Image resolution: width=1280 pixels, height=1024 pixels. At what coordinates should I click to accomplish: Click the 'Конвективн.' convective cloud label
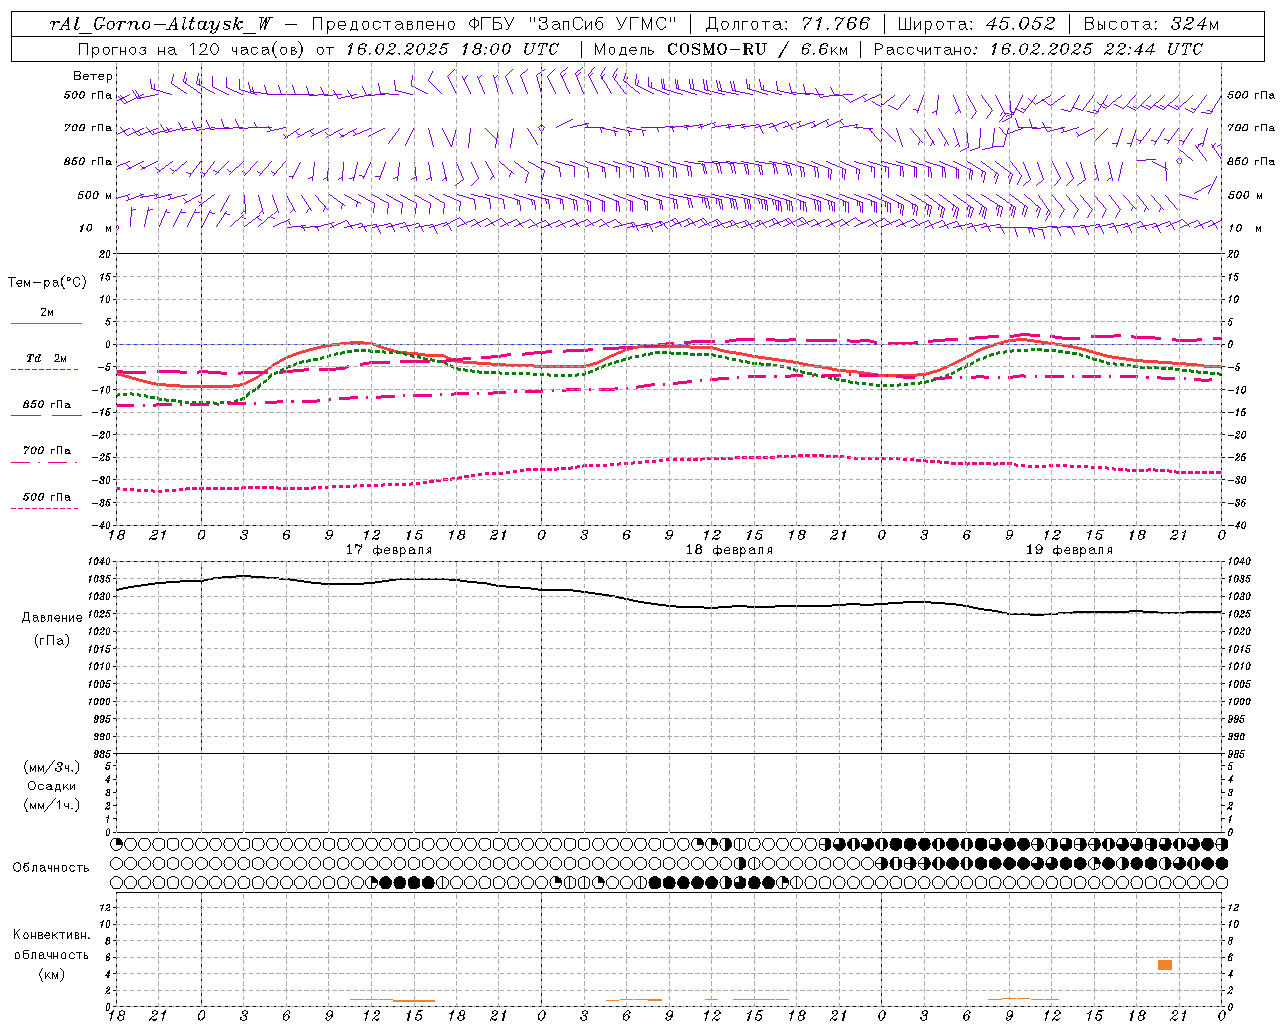(x=51, y=935)
